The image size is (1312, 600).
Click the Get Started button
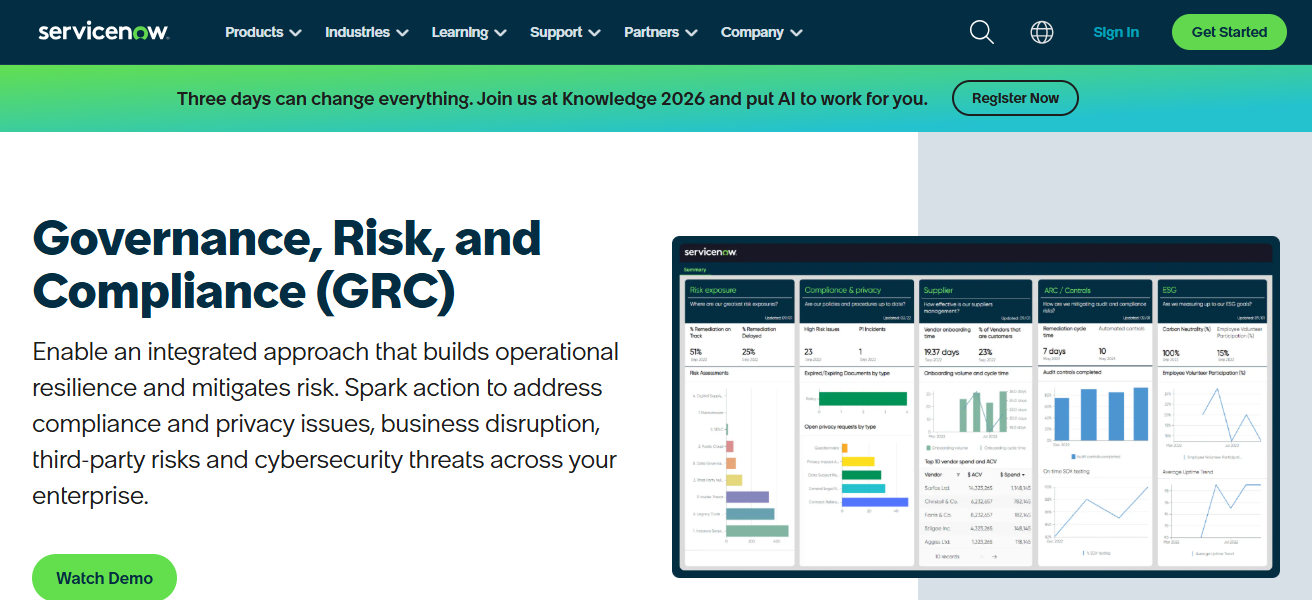(x=1229, y=32)
